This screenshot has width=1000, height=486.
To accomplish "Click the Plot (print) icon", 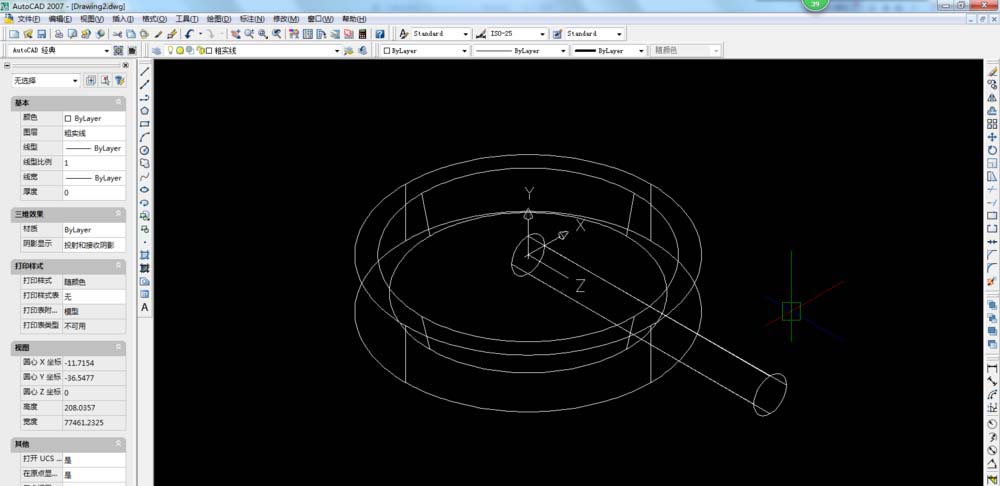I will point(59,34).
